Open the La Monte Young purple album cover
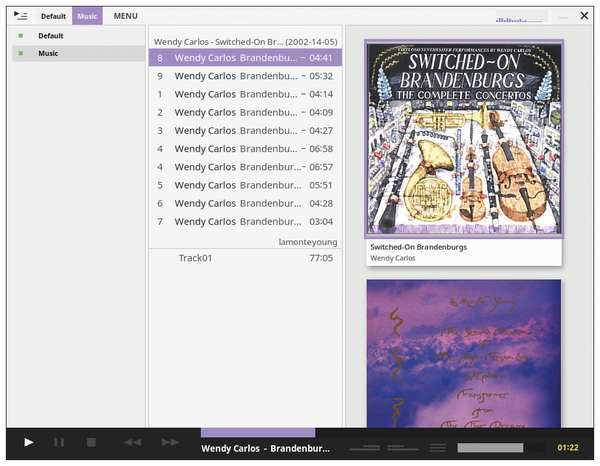600x466 pixels. tap(464, 353)
